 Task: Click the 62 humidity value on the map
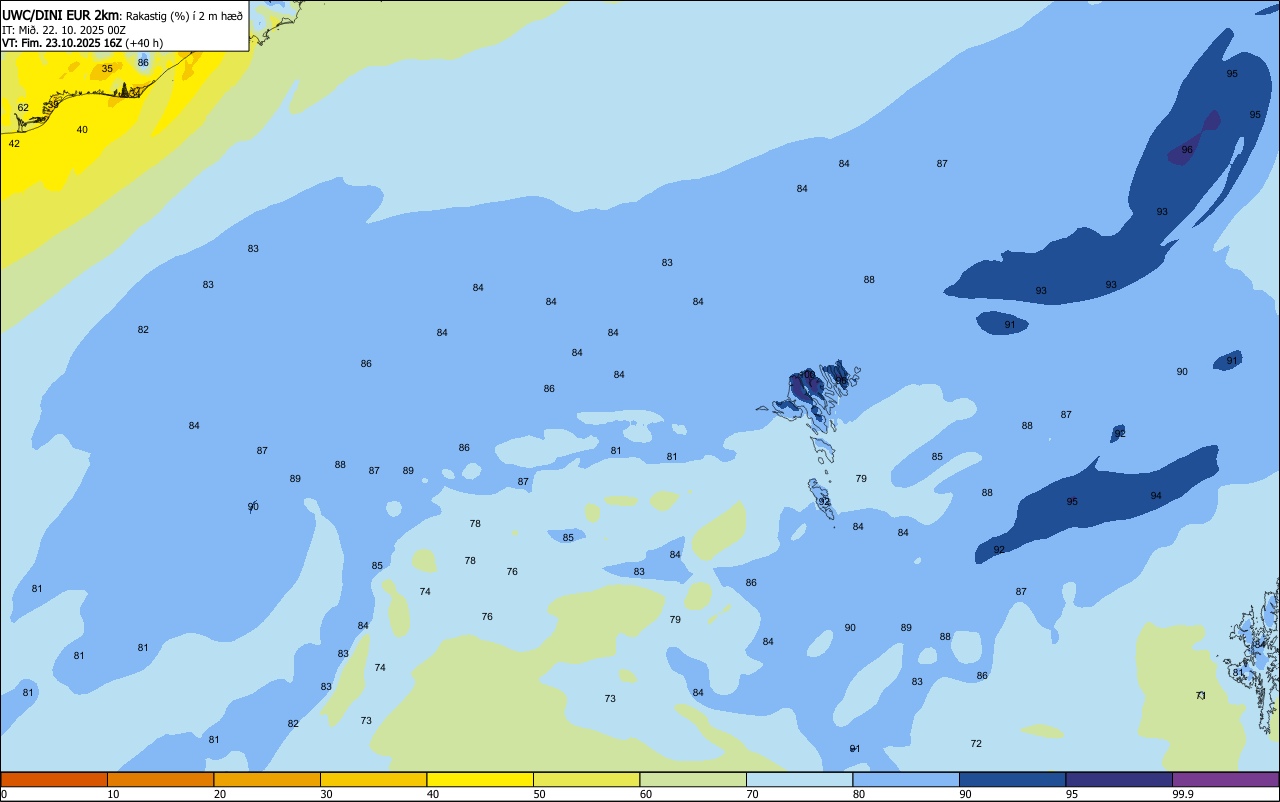pos(23,108)
